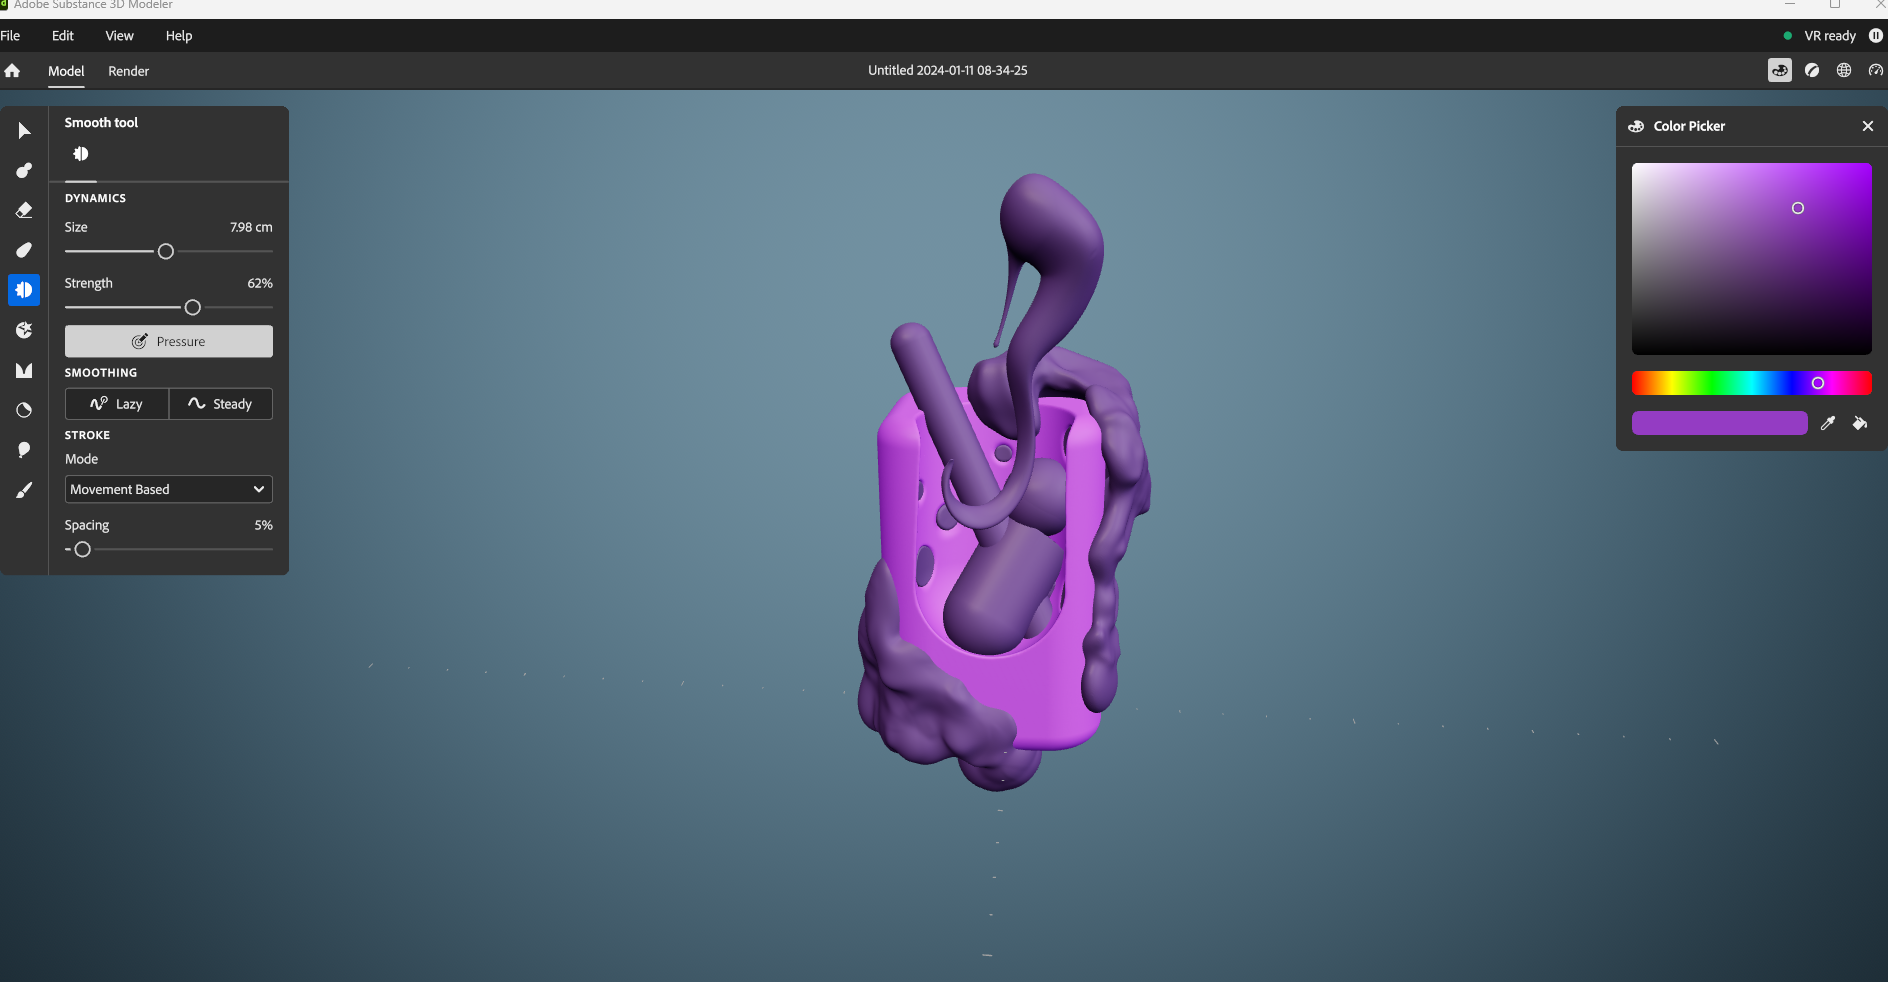Select the active Smooth tool in toolbar

[x=24, y=290]
